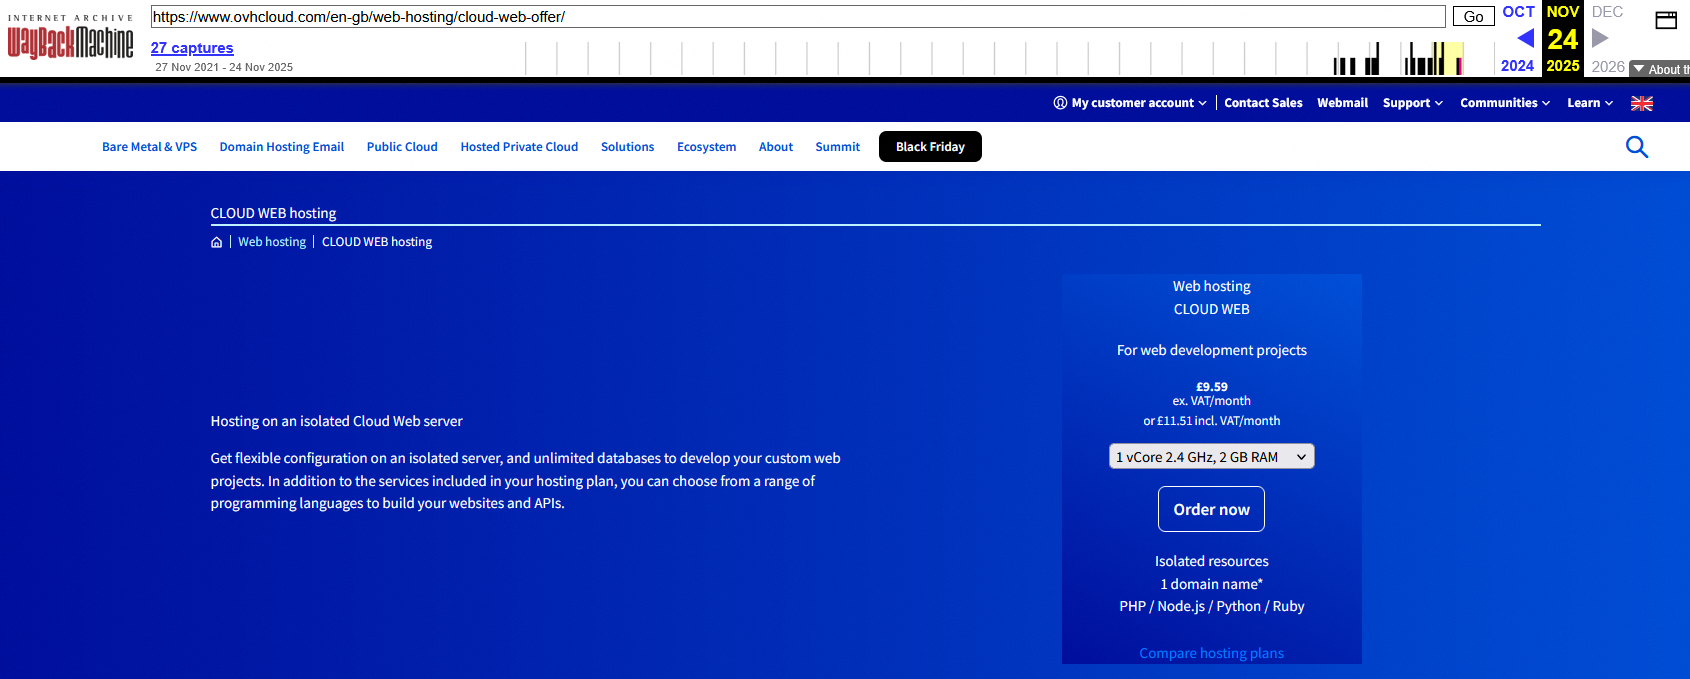Open Bare Metal & VPS menu

pyautogui.click(x=149, y=147)
